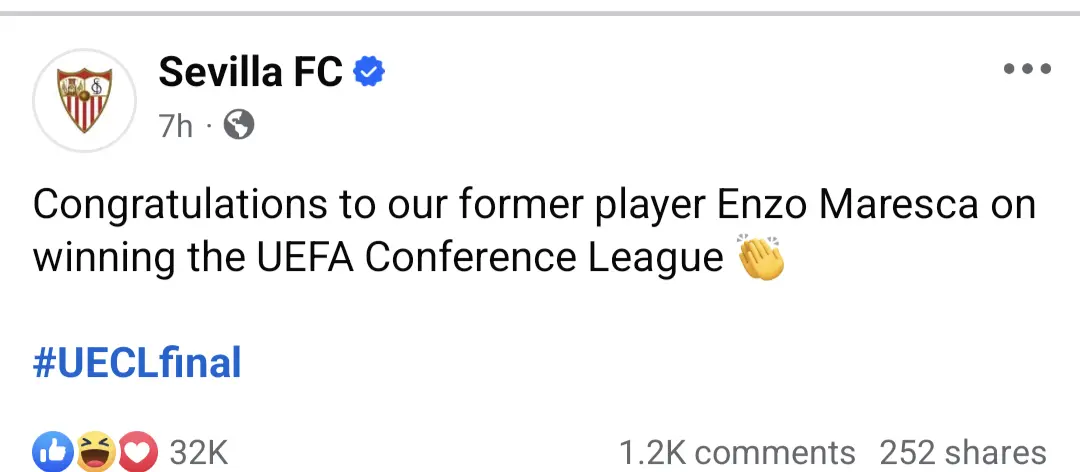
Task: Click the laughing Haha reaction icon
Action: click(96, 452)
